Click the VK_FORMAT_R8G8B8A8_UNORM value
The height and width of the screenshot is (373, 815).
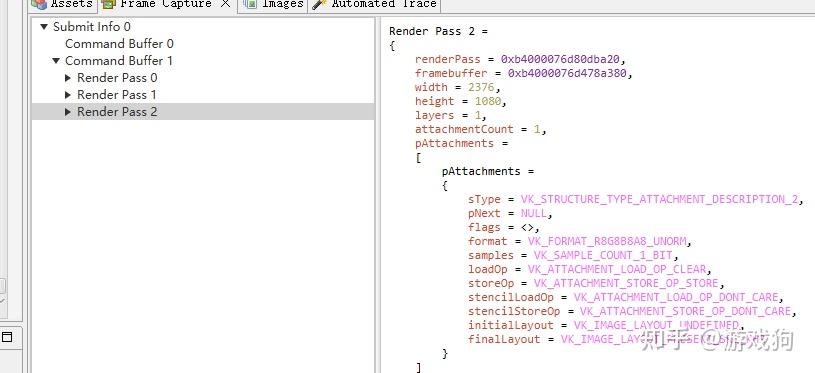coord(607,242)
